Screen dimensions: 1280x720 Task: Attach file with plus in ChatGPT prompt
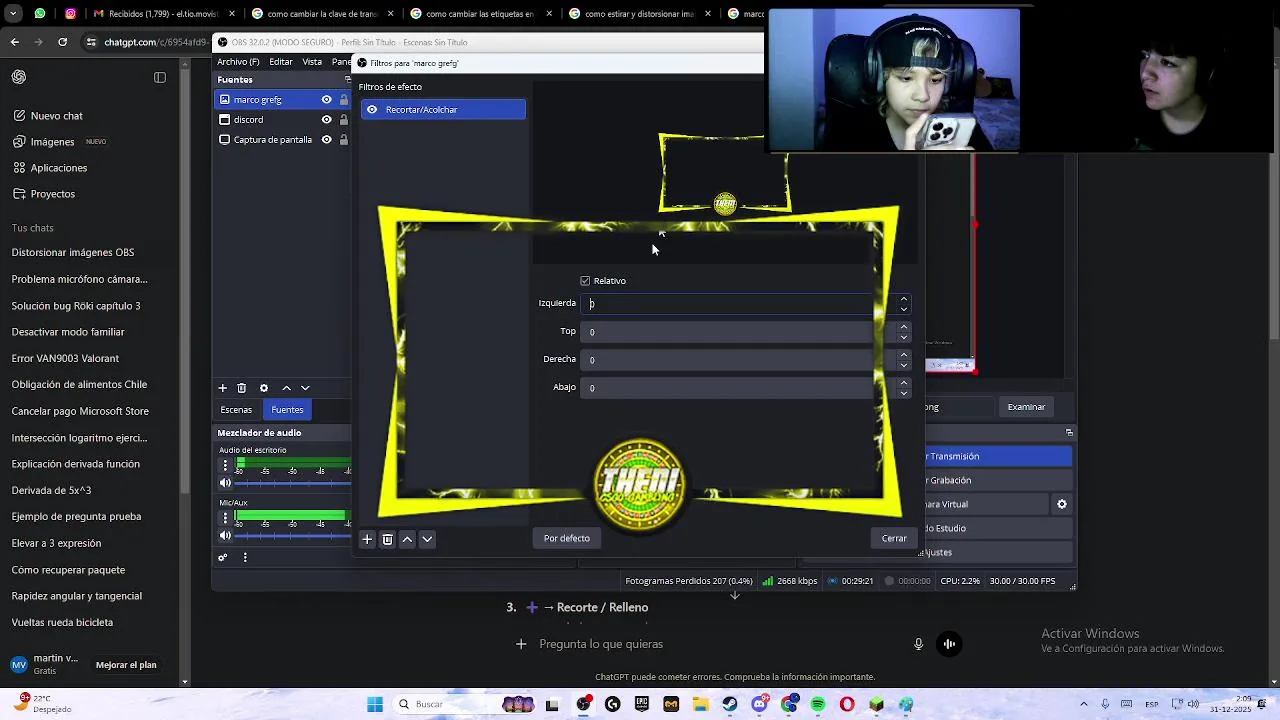click(521, 644)
